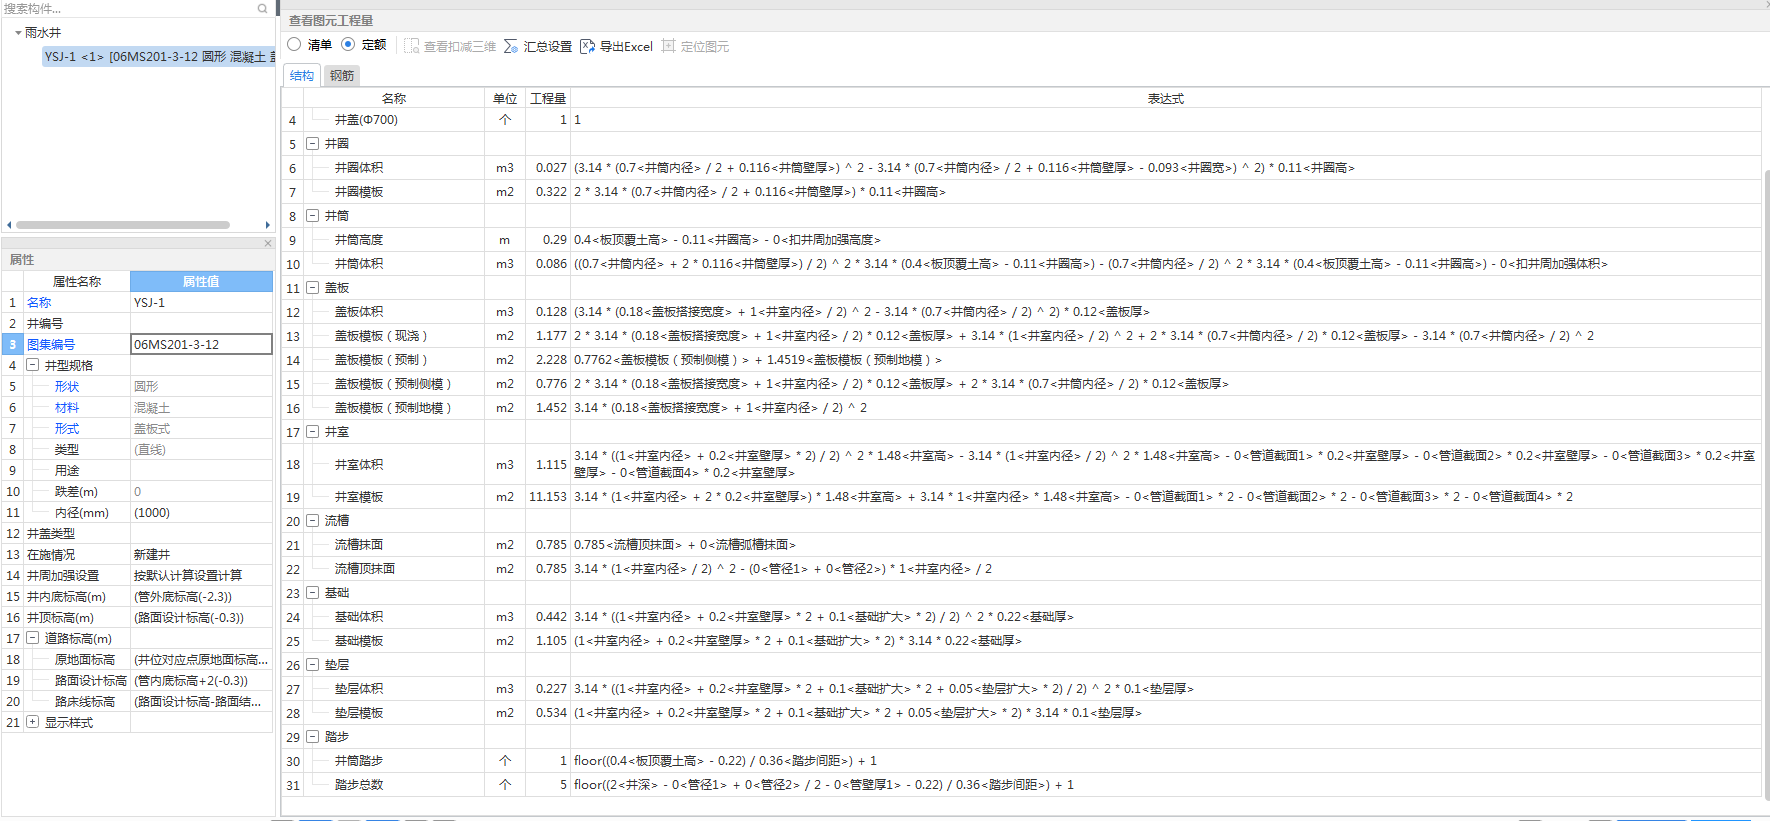
Task: Collapse the 雨水井 tree node
Action: (18, 33)
